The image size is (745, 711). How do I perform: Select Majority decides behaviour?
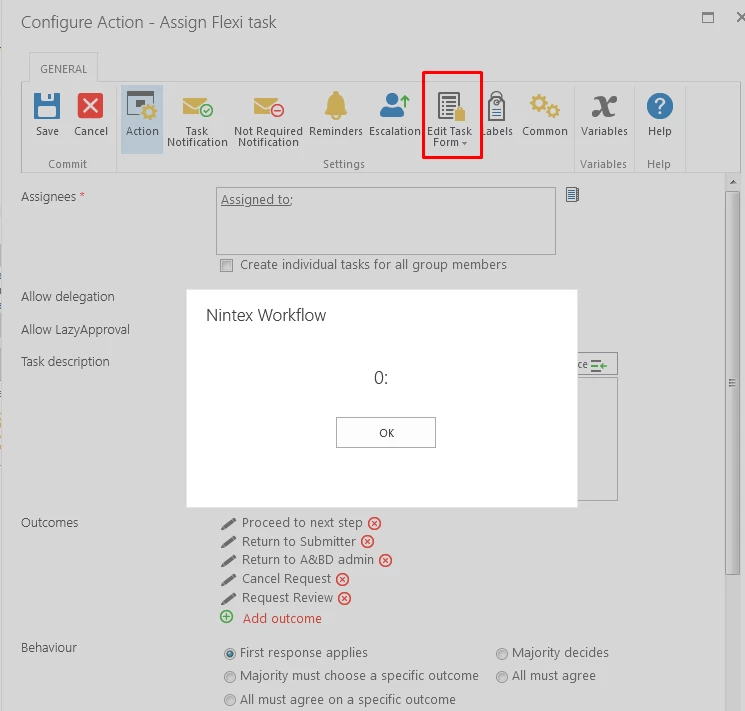pyautogui.click(x=502, y=654)
